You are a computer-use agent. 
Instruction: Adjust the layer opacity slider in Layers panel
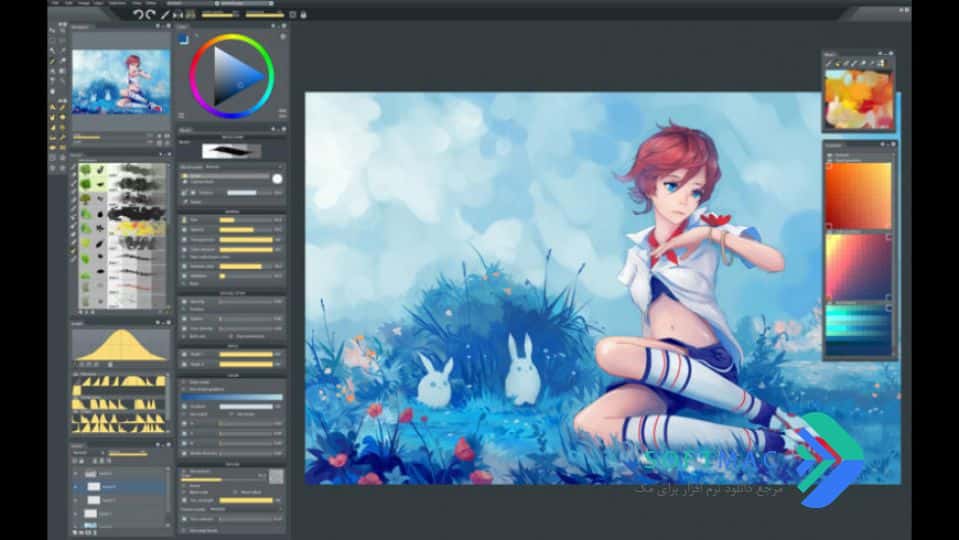point(128,454)
